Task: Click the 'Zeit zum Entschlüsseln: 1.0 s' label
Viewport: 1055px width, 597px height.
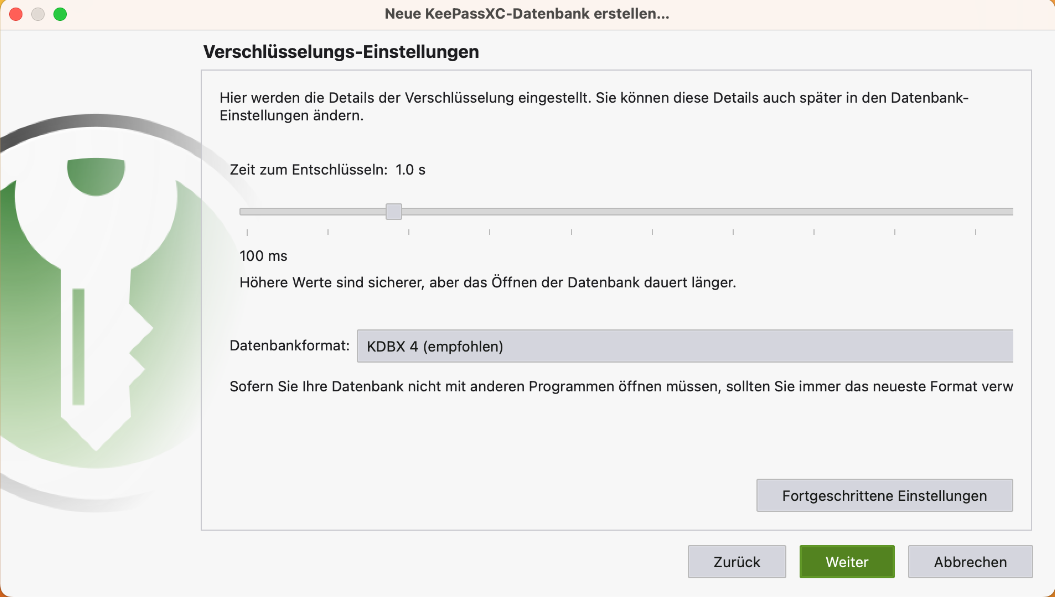Action: click(328, 170)
